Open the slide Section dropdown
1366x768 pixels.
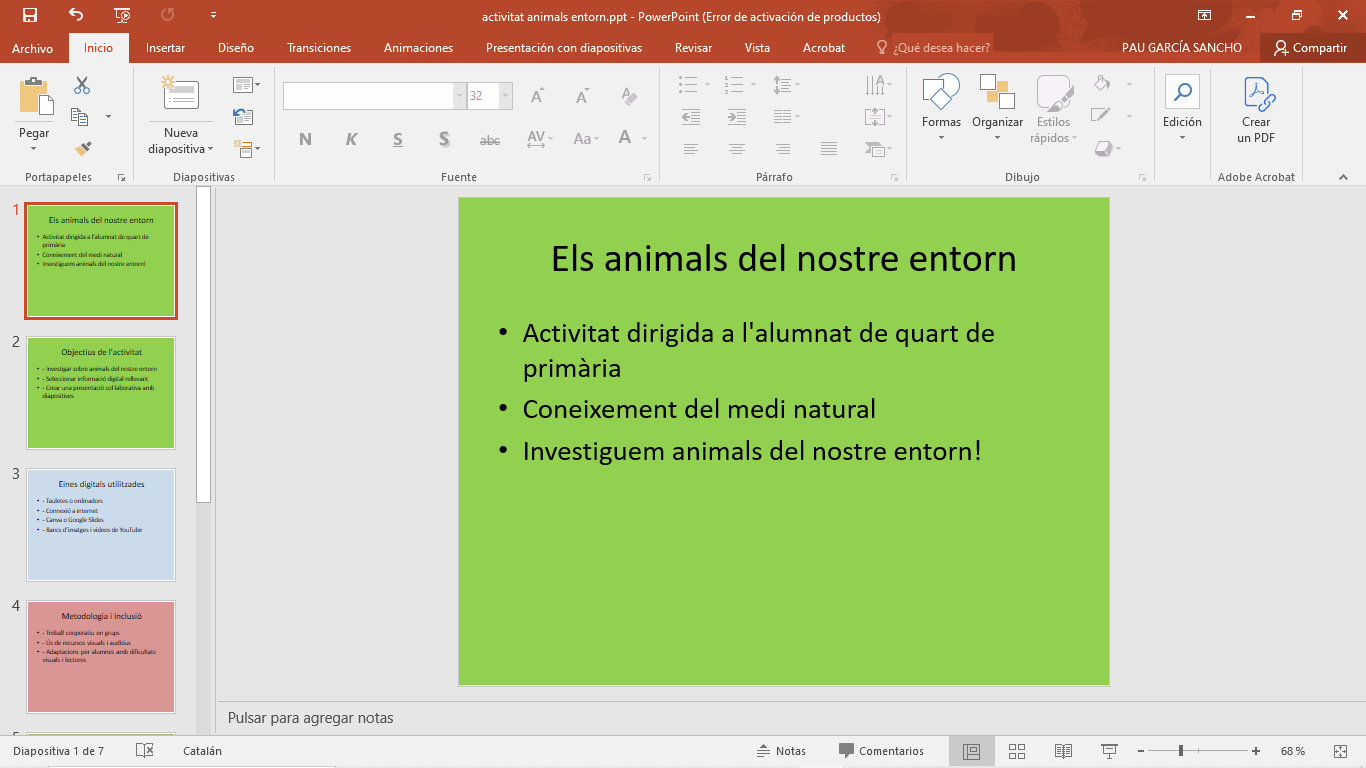[x=246, y=149]
